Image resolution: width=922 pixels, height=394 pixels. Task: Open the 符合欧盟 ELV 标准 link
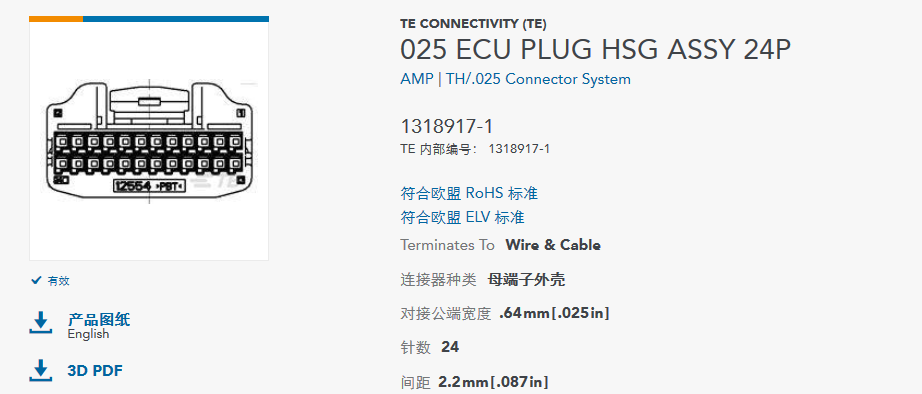coord(463,218)
